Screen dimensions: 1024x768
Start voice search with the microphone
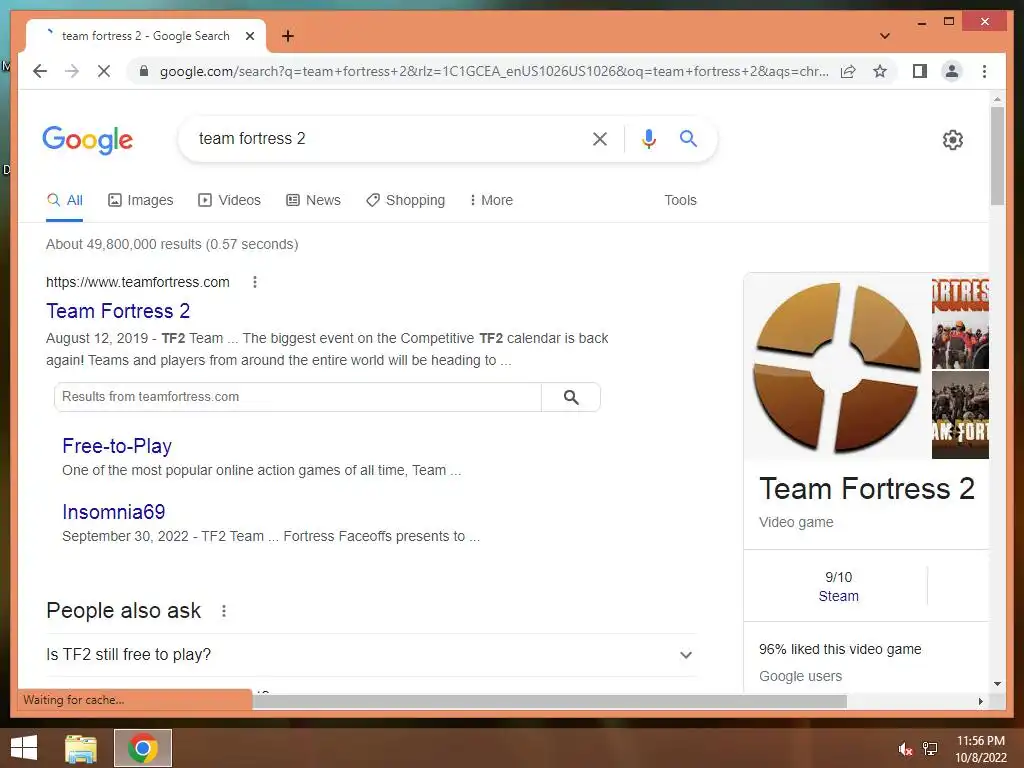[648, 138]
